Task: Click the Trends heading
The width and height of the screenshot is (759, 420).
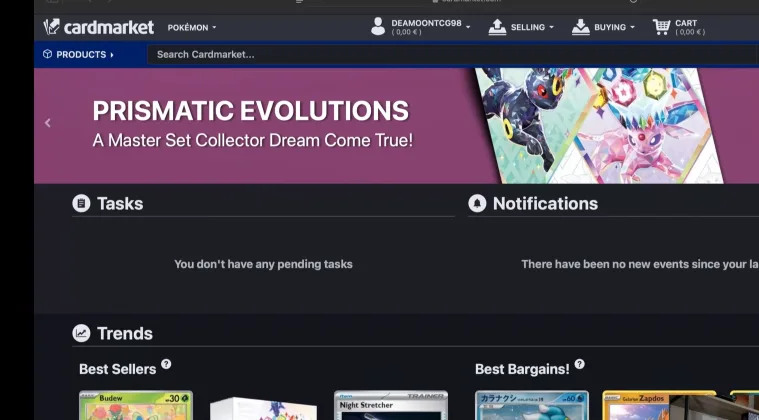Action: [x=125, y=333]
